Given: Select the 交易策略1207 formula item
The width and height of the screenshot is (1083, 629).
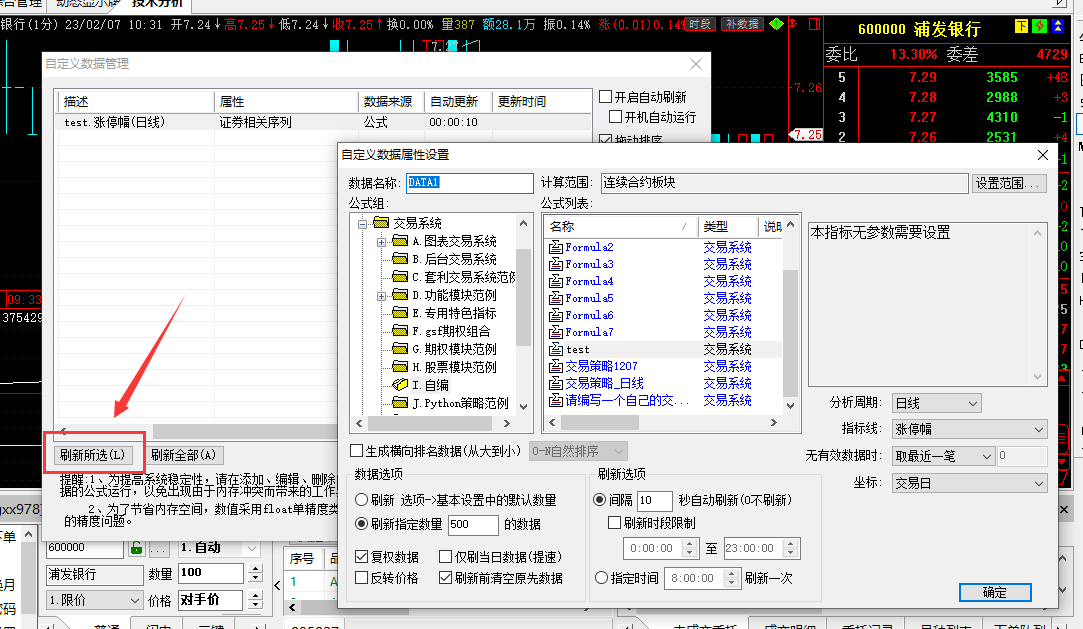Looking at the screenshot, I should 601,366.
